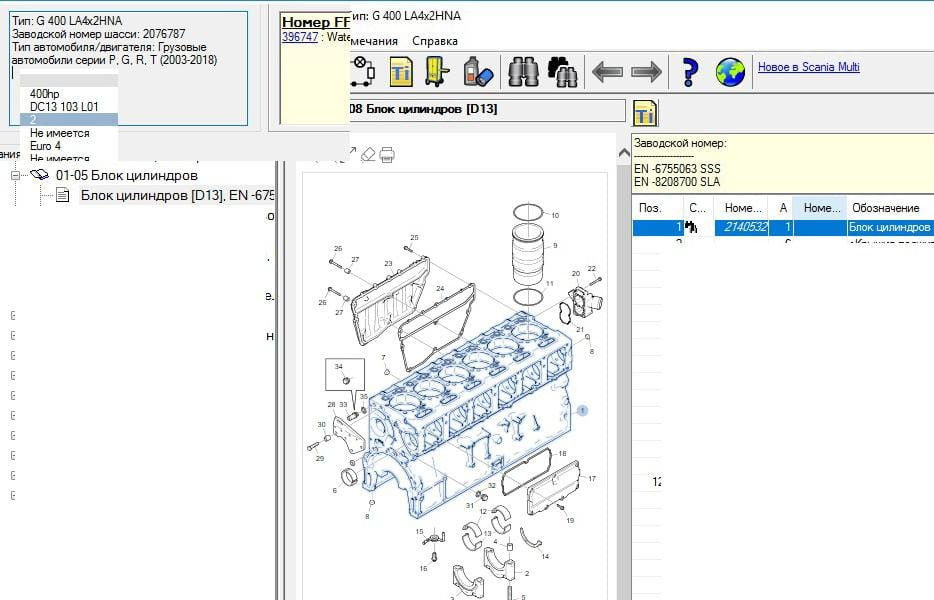Image resolution: width=934 pixels, height=600 pixels.
Task: Select part number 2140532 in the table
Action: (745, 228)
